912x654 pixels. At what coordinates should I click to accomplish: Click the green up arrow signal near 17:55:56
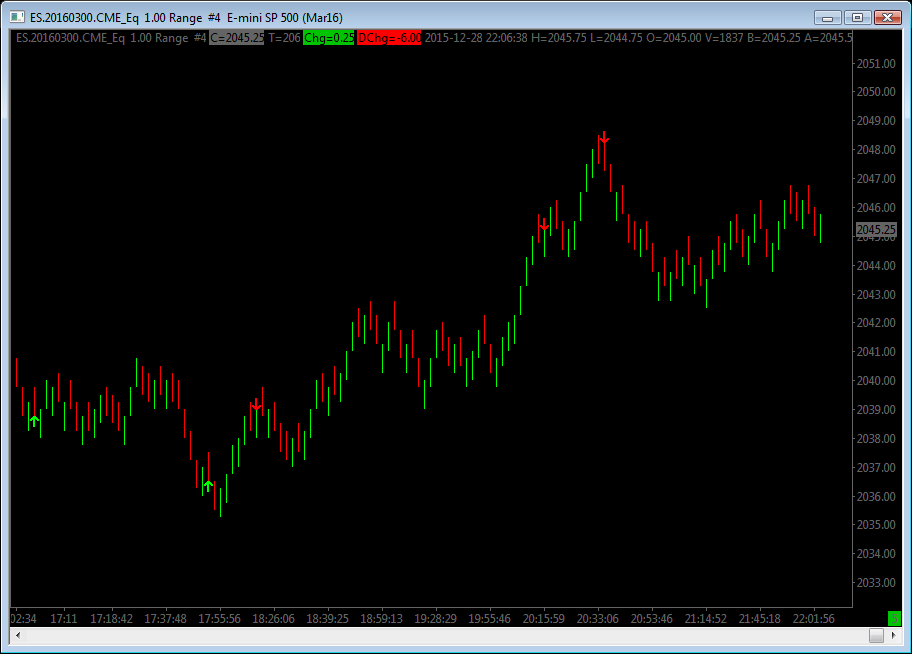click(208, 486)
